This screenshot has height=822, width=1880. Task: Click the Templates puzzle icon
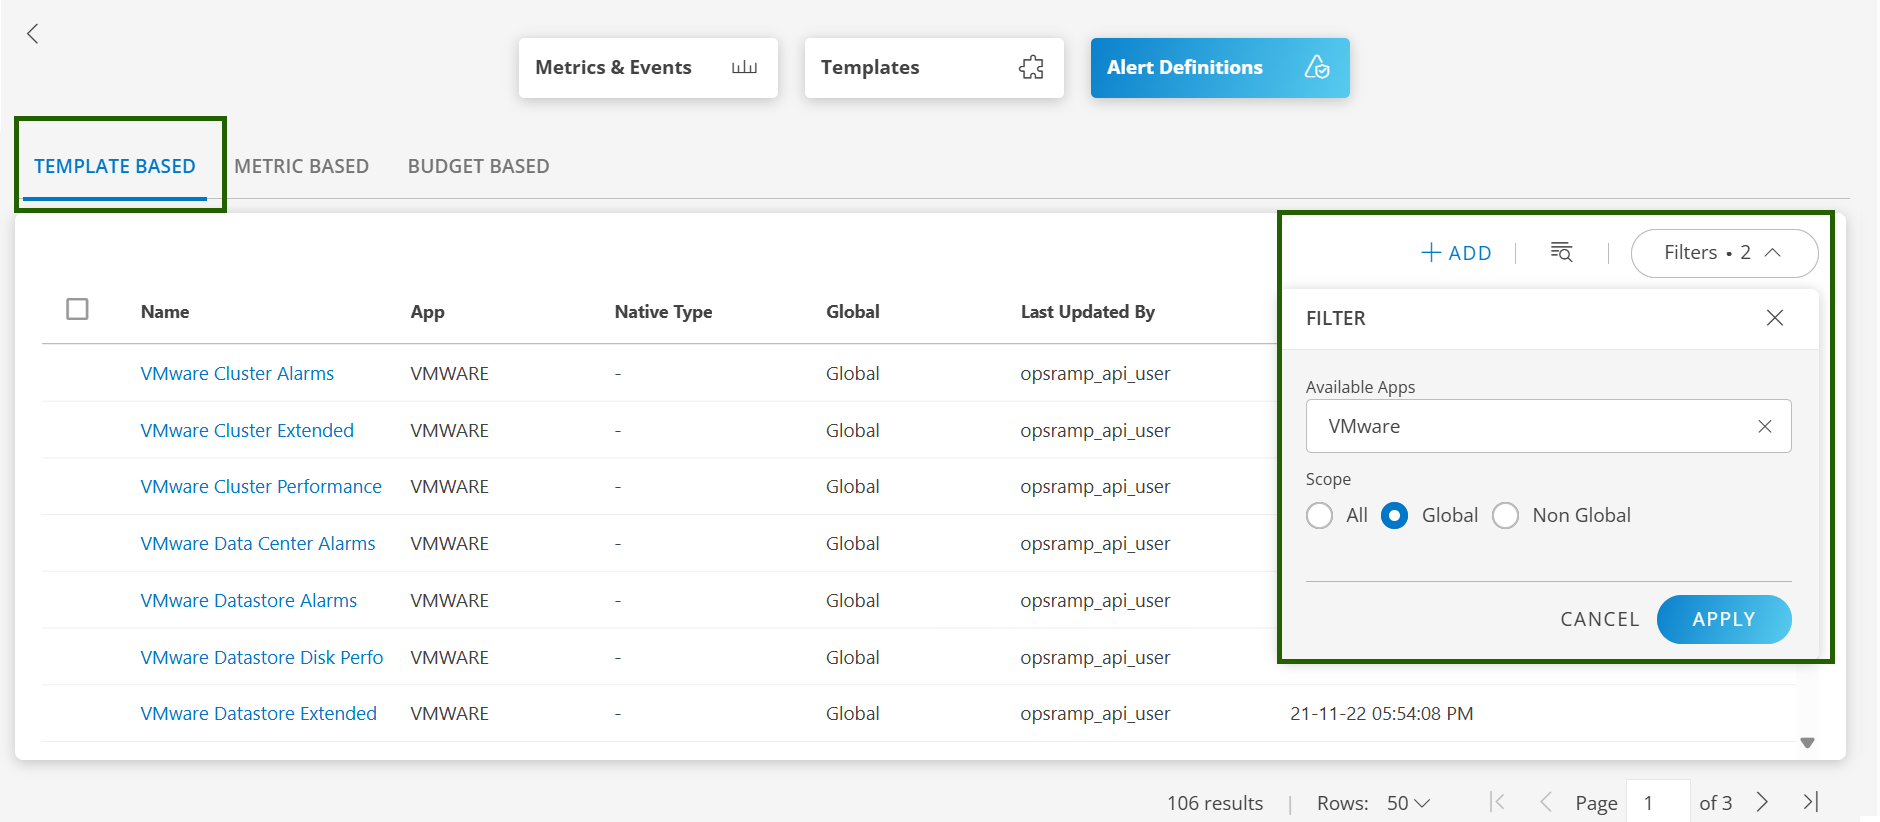coord(1031,68)
